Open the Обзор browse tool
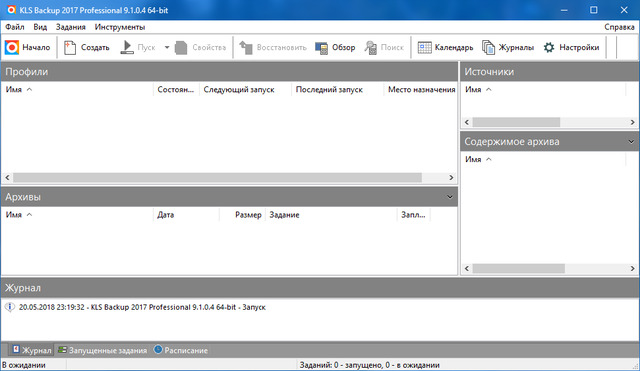Screen dimensions: 640x371 point(321,48)
